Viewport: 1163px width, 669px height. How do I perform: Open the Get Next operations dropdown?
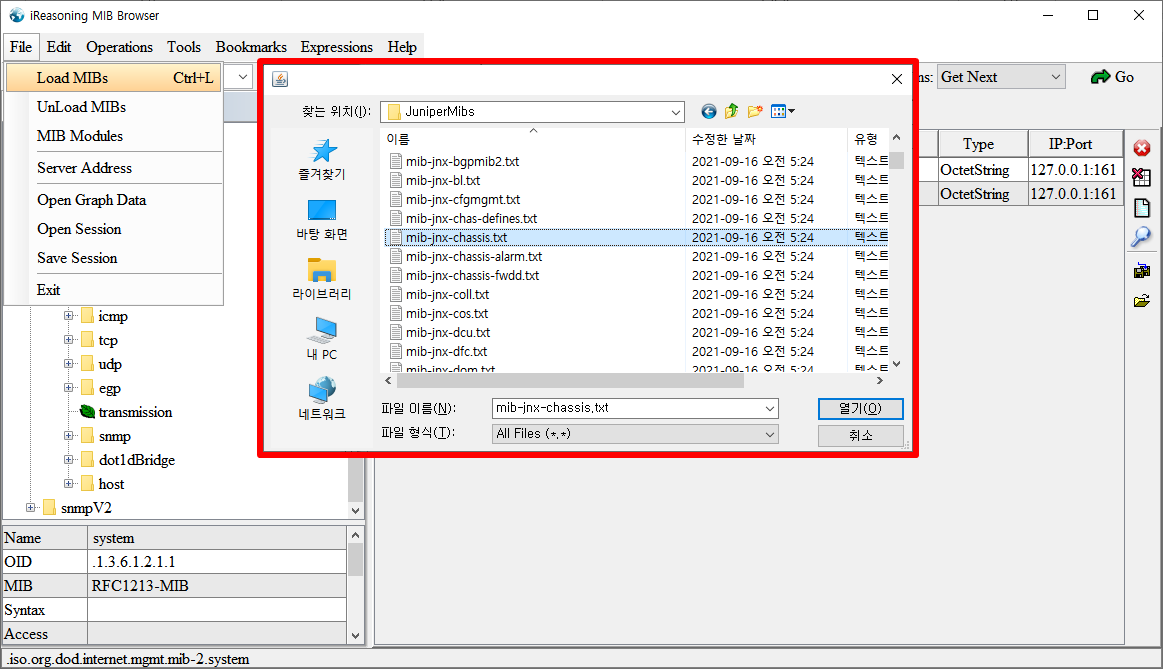click(1055, 77)
